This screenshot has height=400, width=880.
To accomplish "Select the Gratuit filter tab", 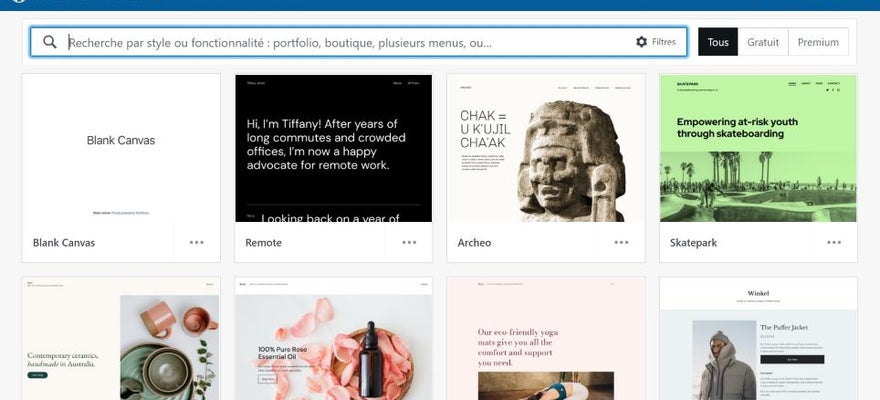I will pos(763,42).
